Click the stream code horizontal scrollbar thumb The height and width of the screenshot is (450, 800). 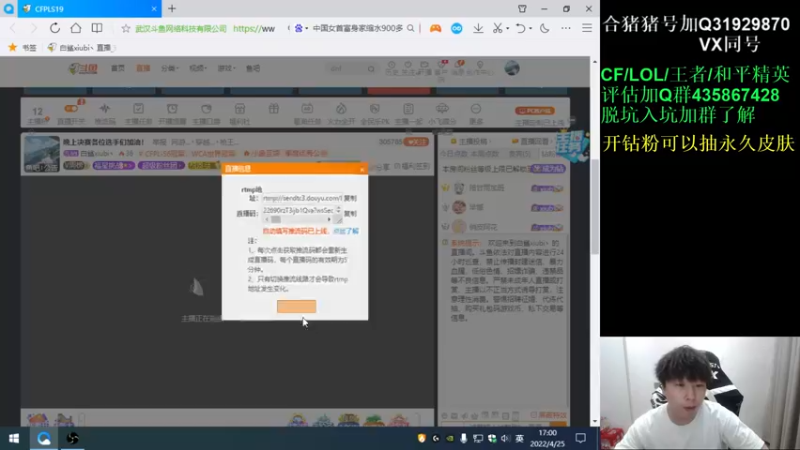click(276, 219)
